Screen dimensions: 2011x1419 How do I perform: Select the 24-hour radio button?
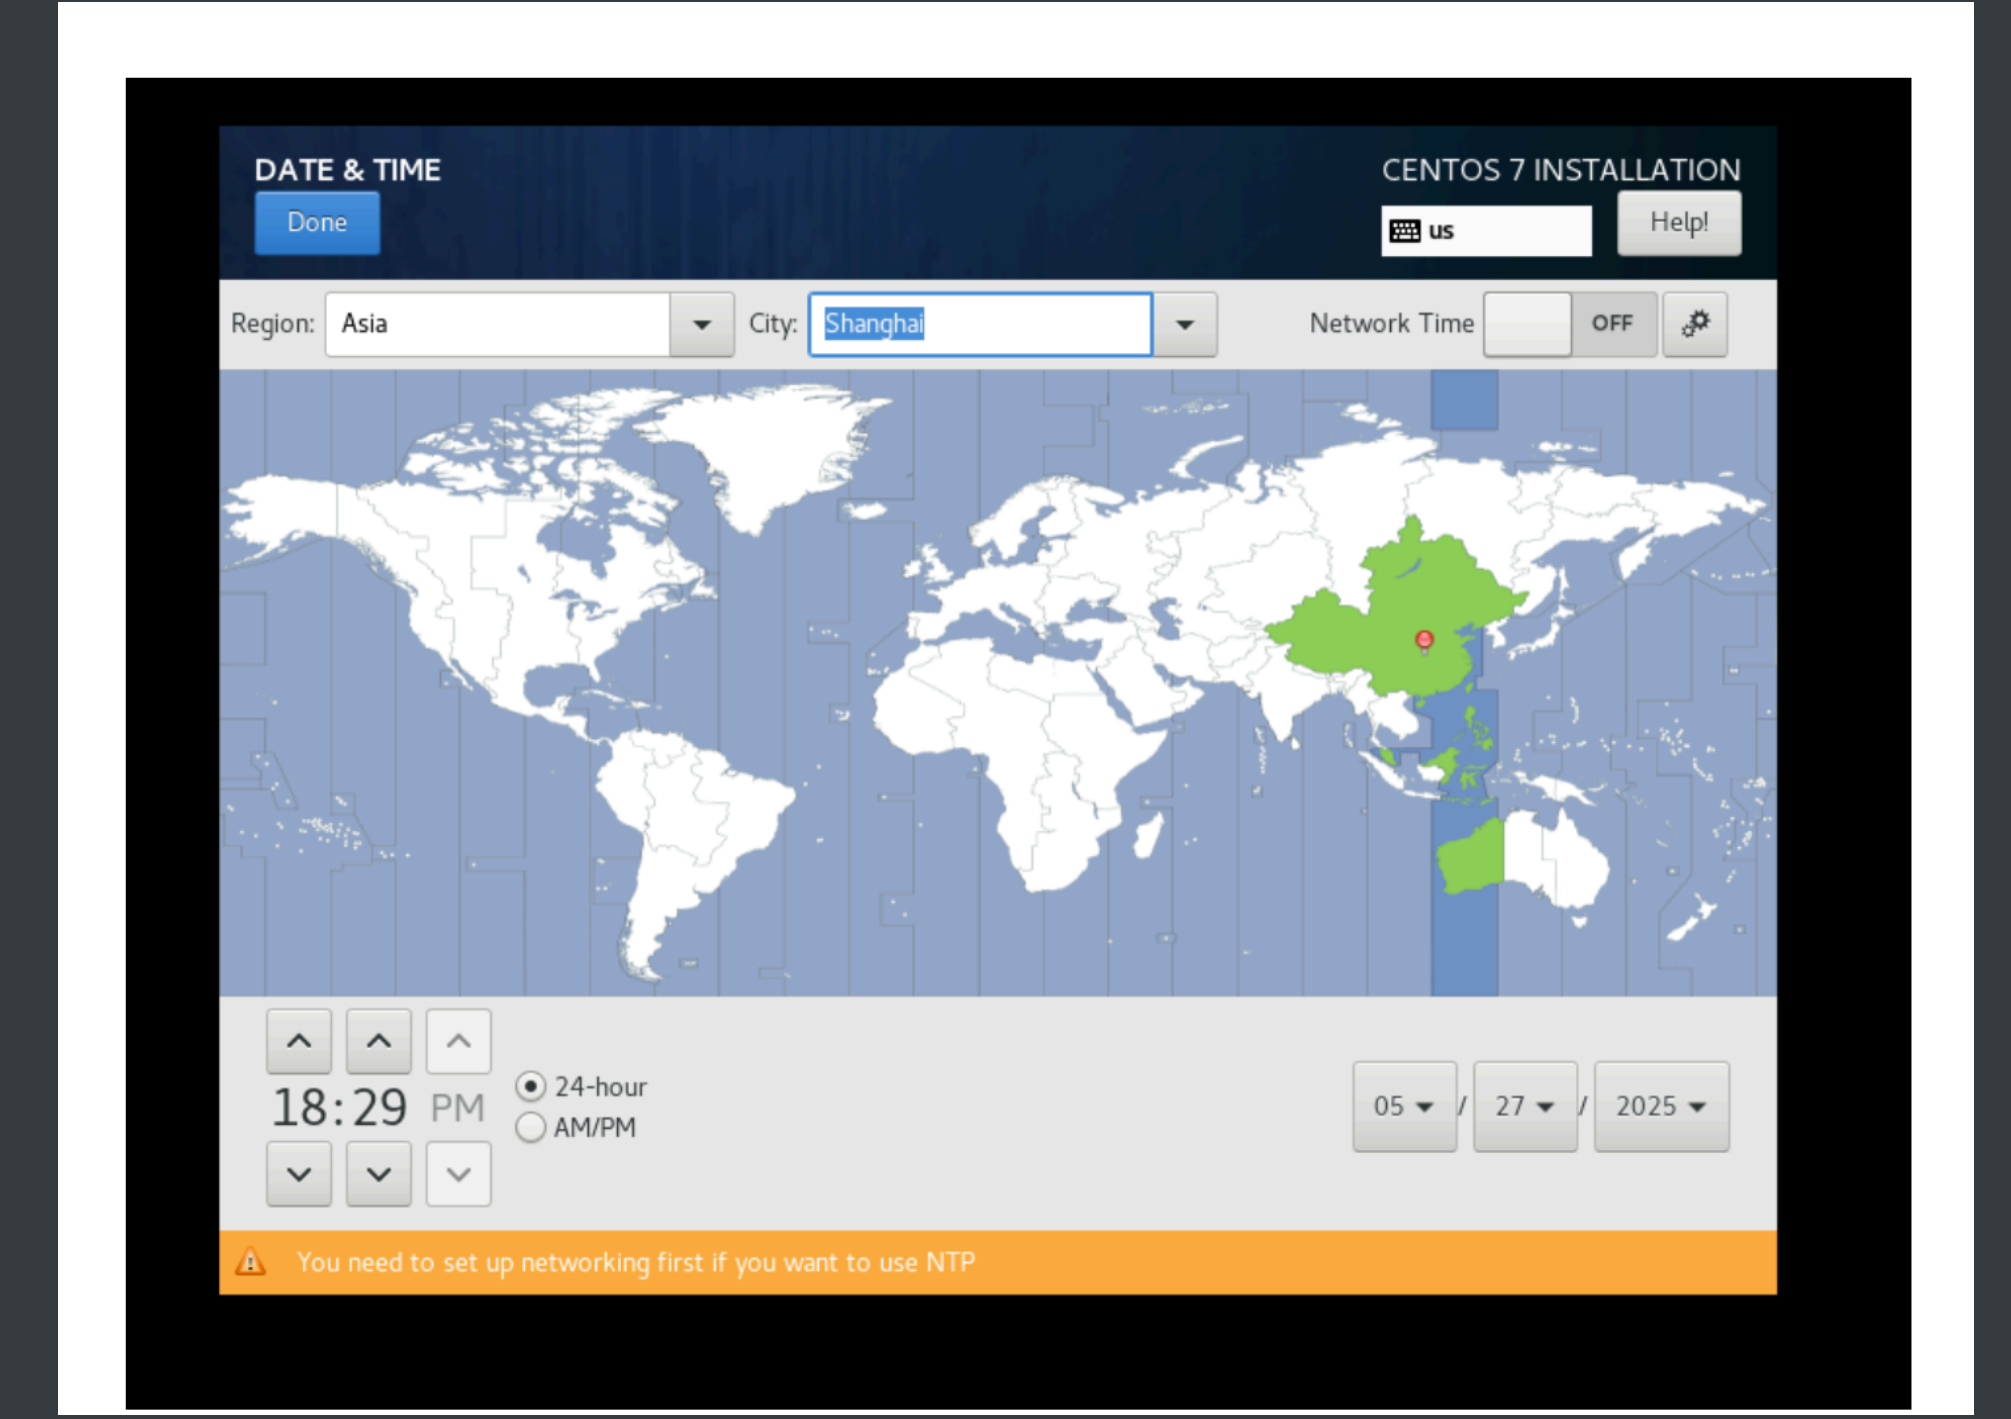[531, 1086]
